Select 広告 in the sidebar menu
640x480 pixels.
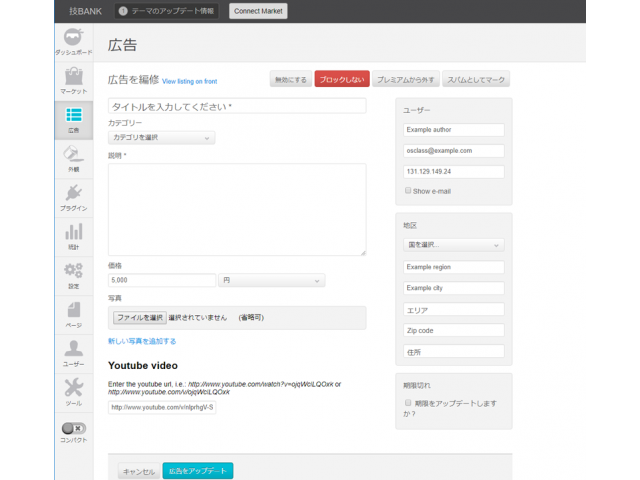coord(73,118)
